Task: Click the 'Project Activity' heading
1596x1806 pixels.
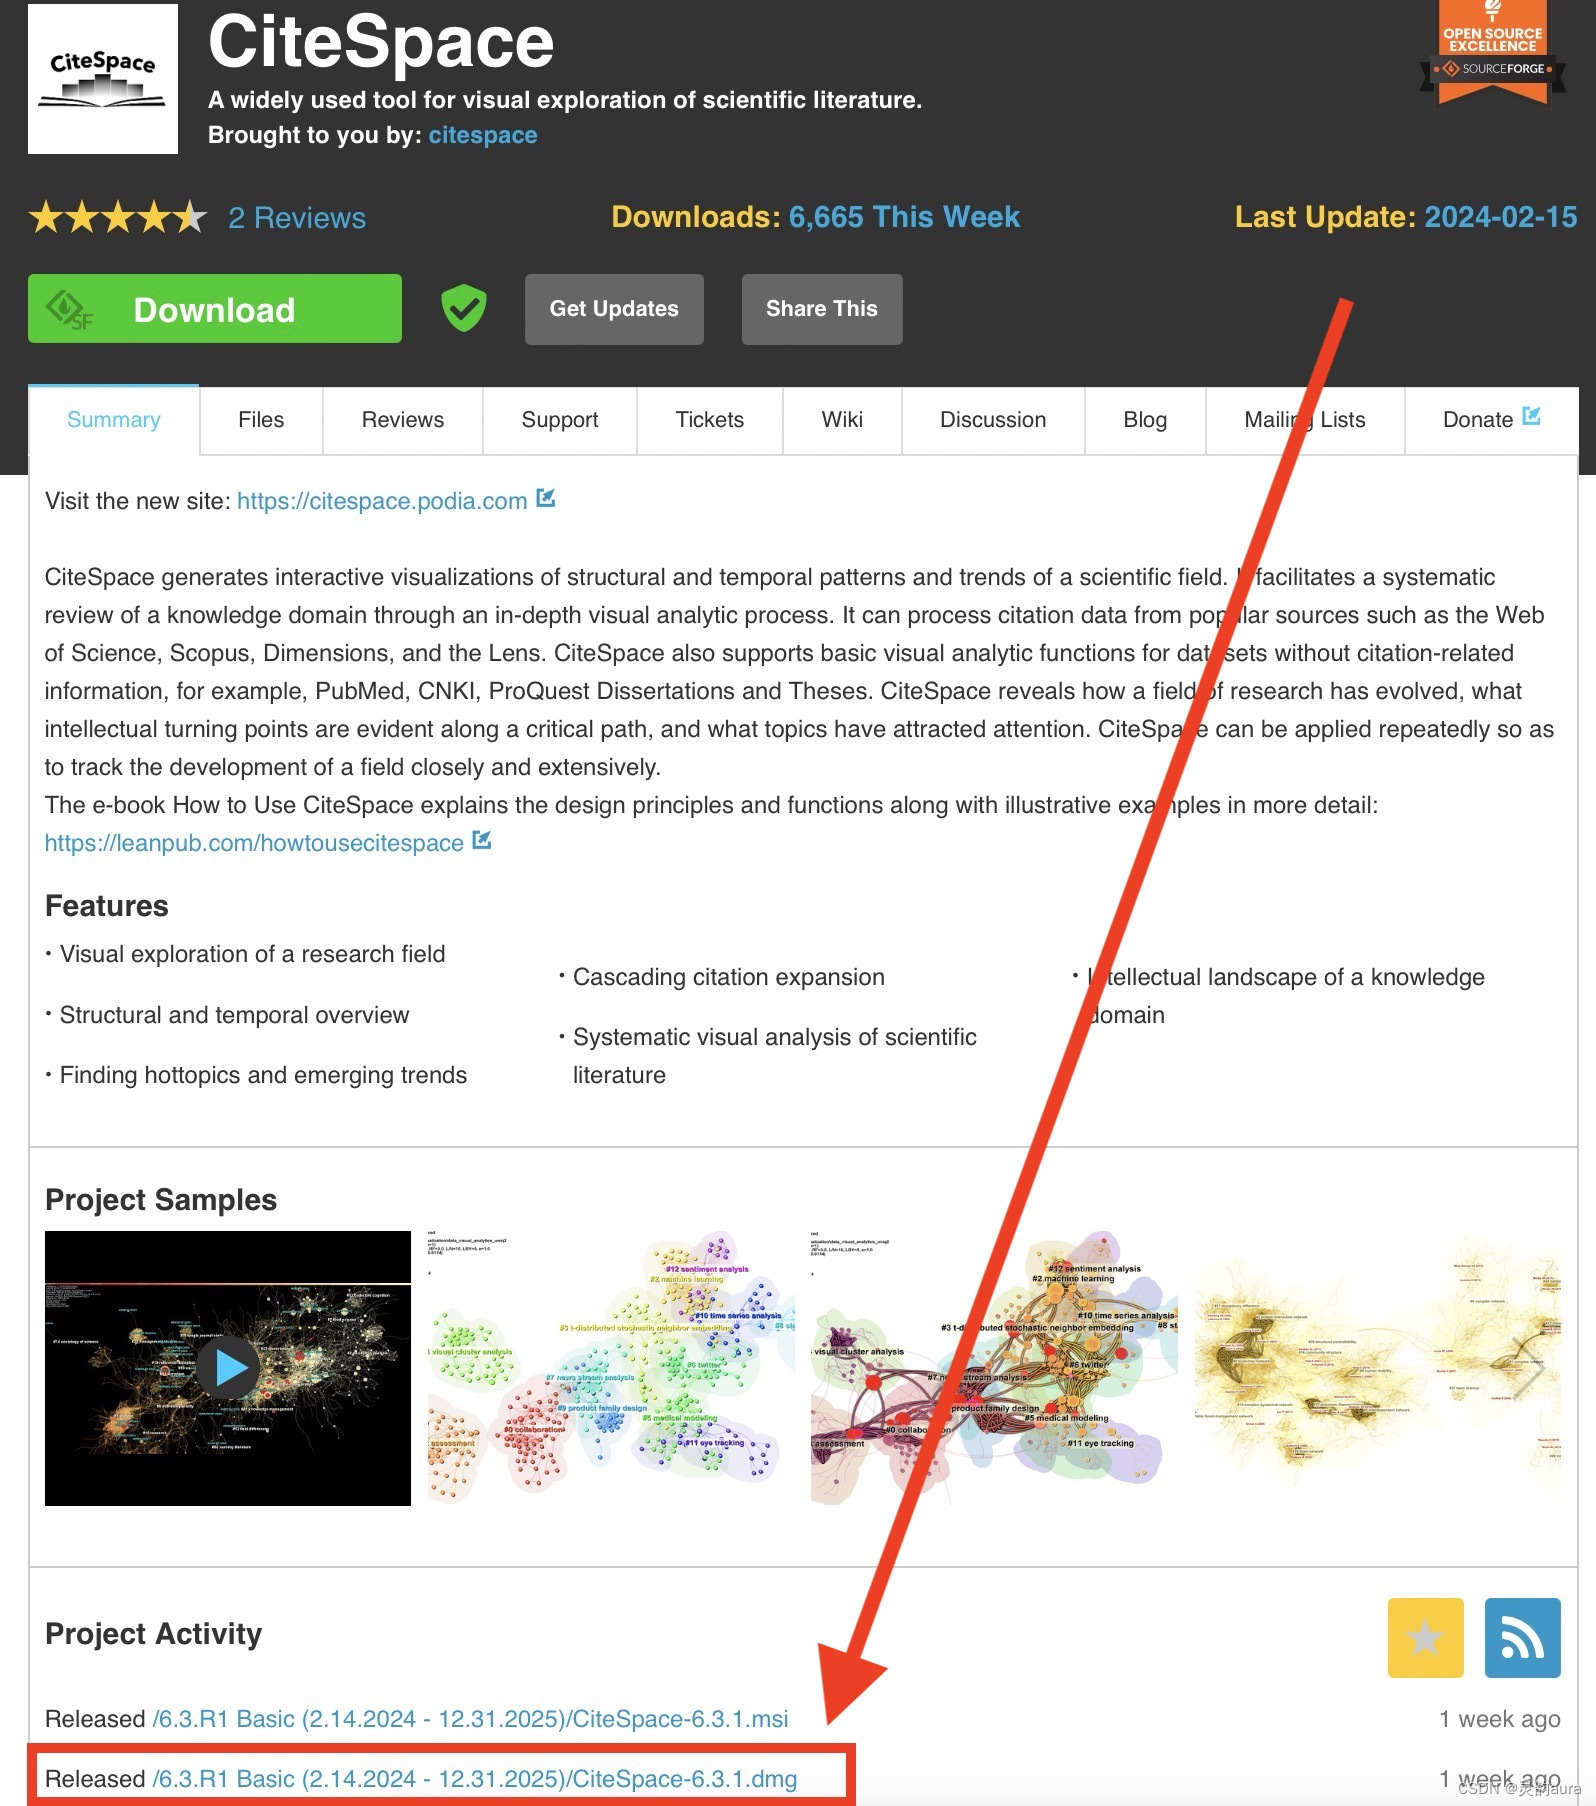Action: click(154, 1634)
